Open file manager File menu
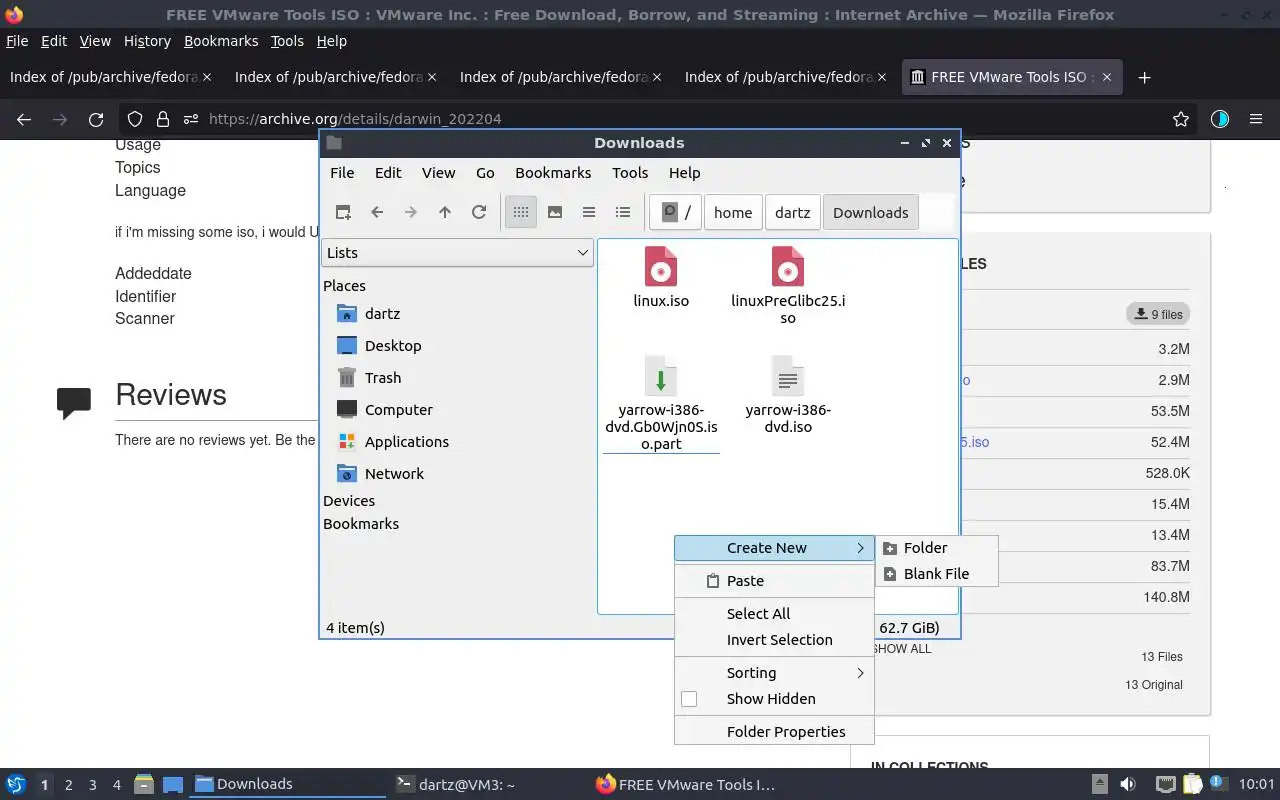Image resolution: width=1280 pixels, height=800 pixels. [342, 173]
